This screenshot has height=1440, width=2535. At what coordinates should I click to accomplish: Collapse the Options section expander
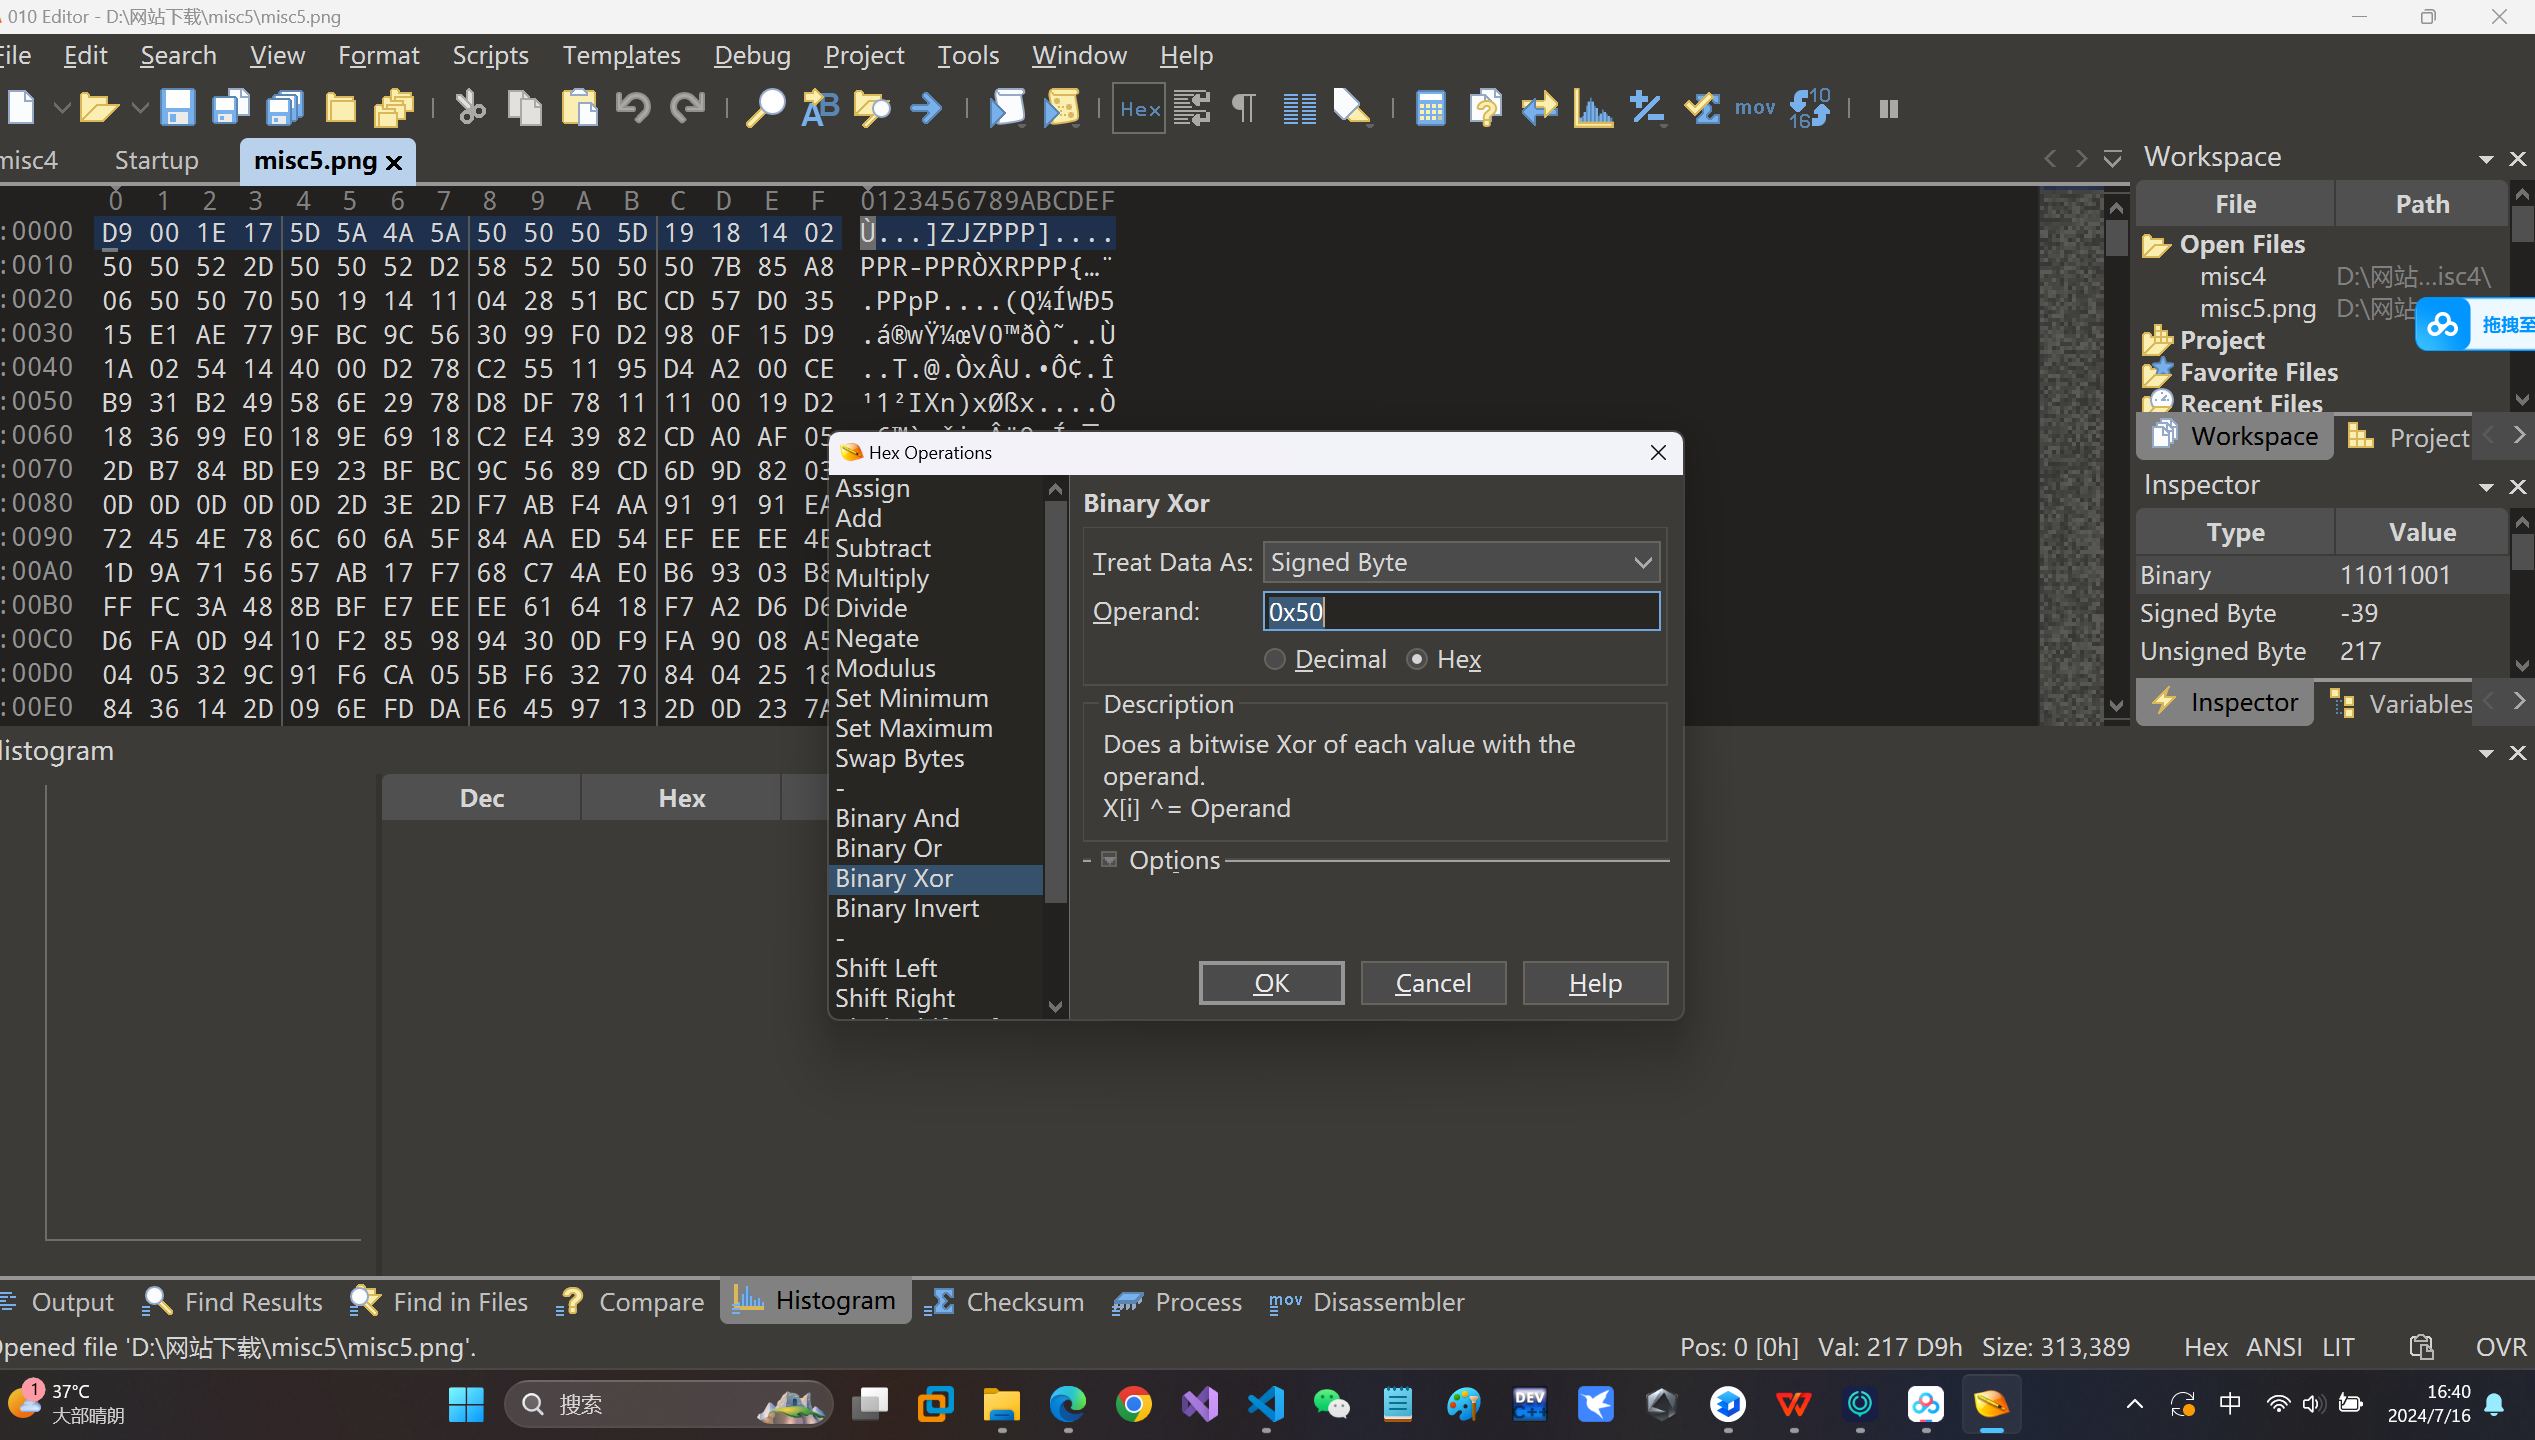pyautogui.click(x=1108, y=860)
